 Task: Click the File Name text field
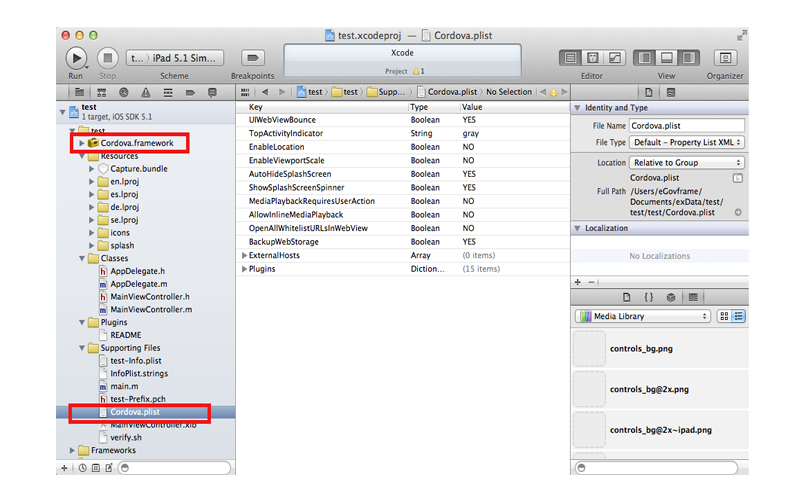[687, 126]
